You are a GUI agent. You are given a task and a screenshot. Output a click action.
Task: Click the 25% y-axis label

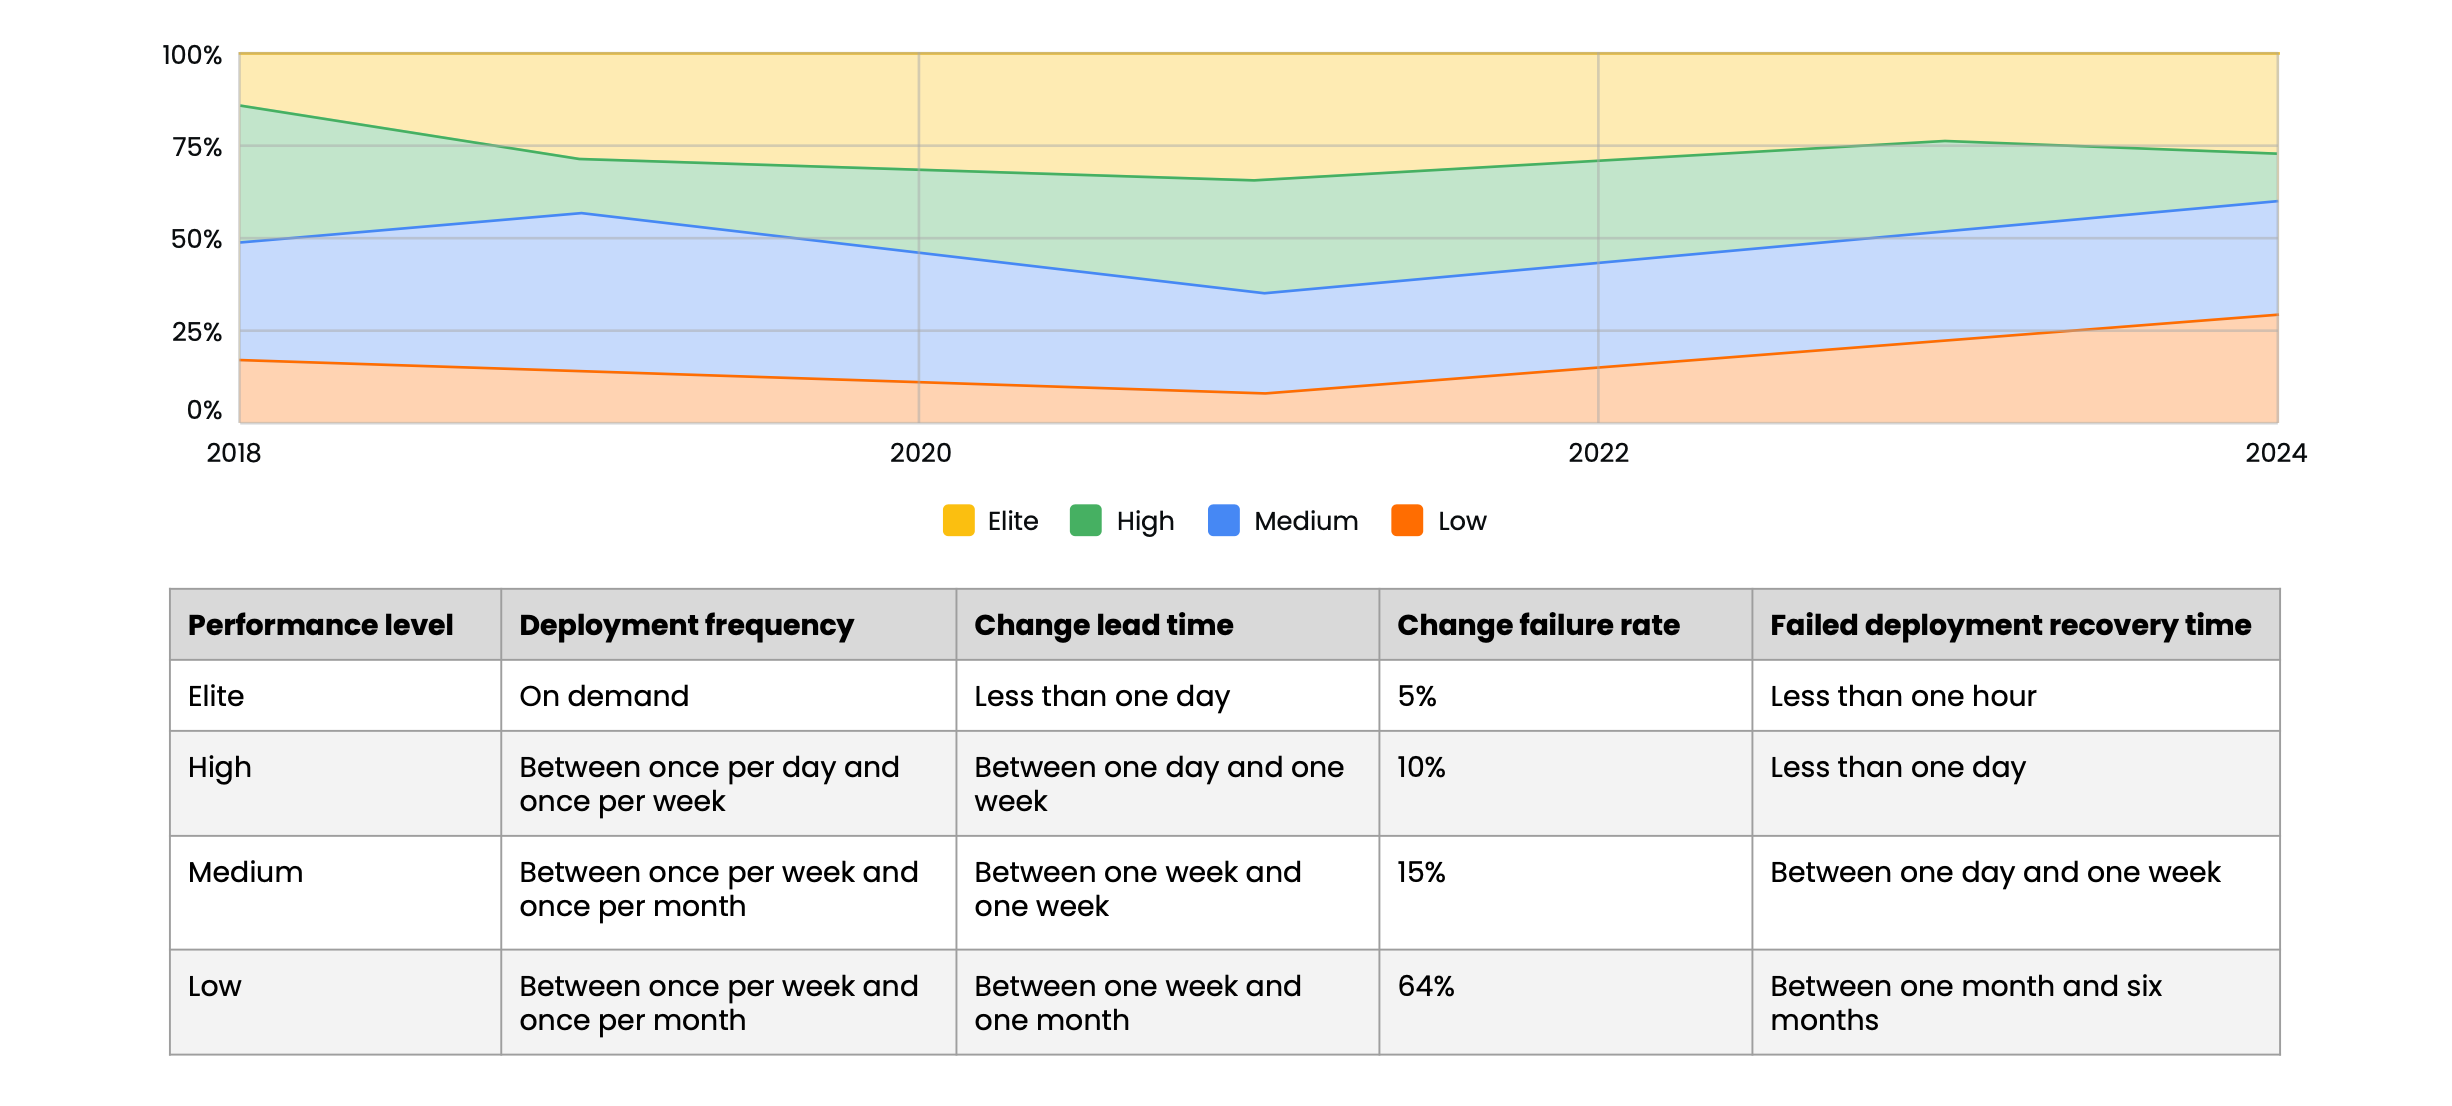[197, 332]
